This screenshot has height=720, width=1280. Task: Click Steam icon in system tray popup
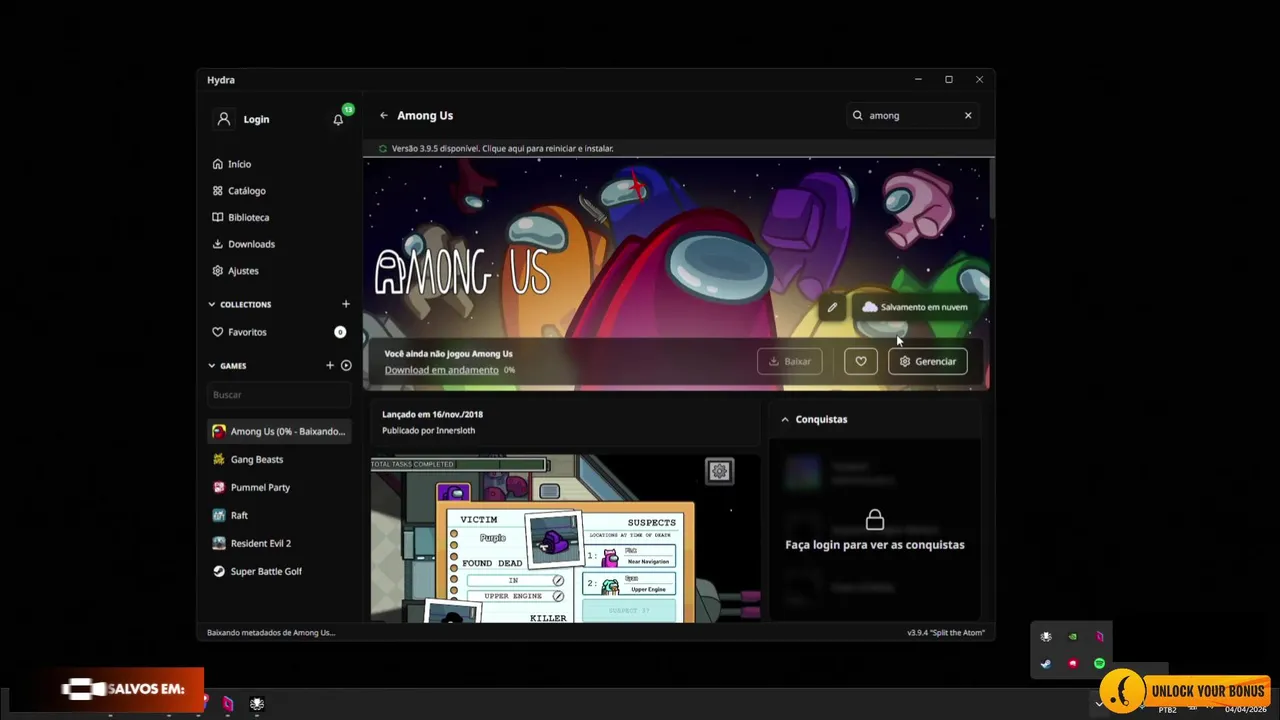pos(1046,664)
